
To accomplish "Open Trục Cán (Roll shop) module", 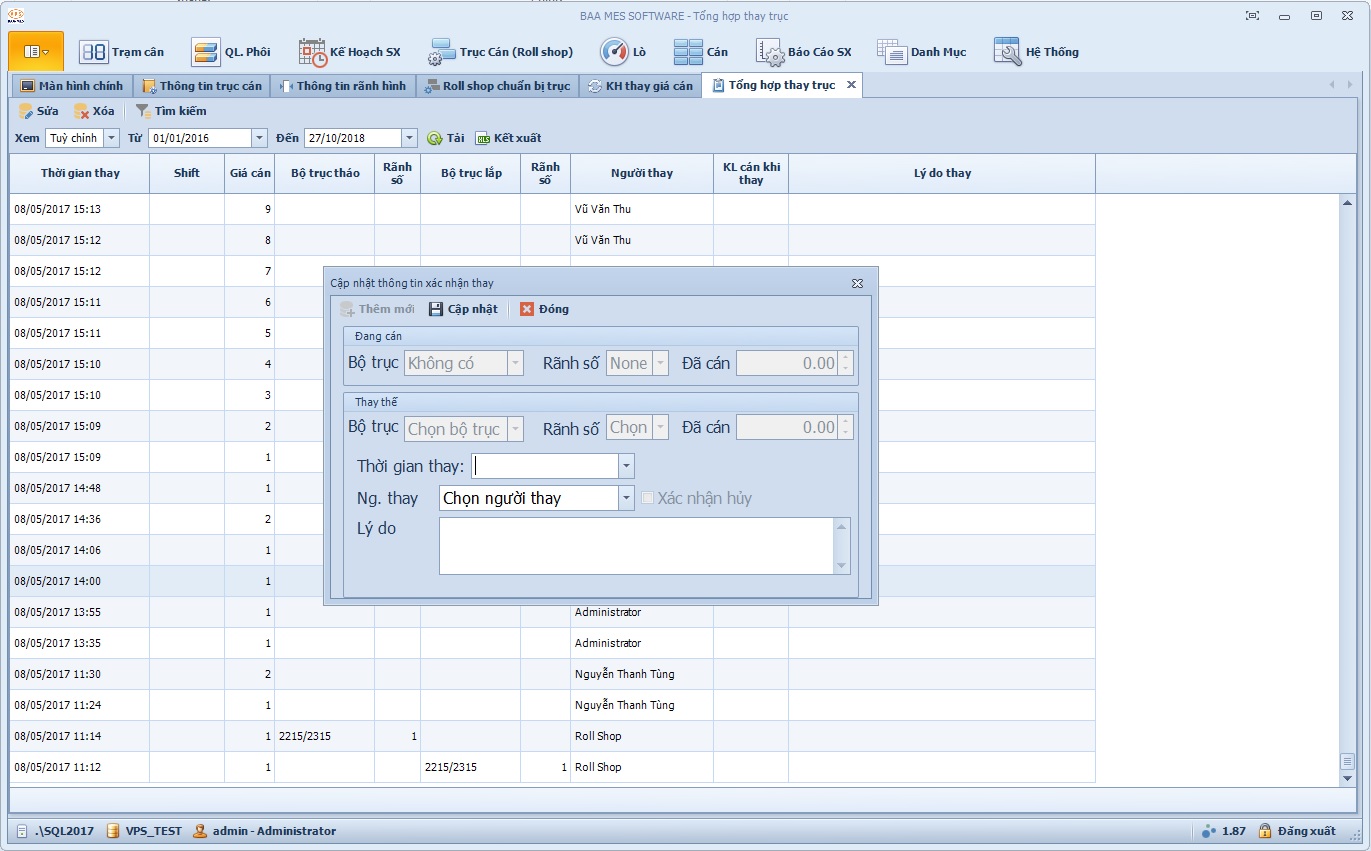I will point(501,52).
